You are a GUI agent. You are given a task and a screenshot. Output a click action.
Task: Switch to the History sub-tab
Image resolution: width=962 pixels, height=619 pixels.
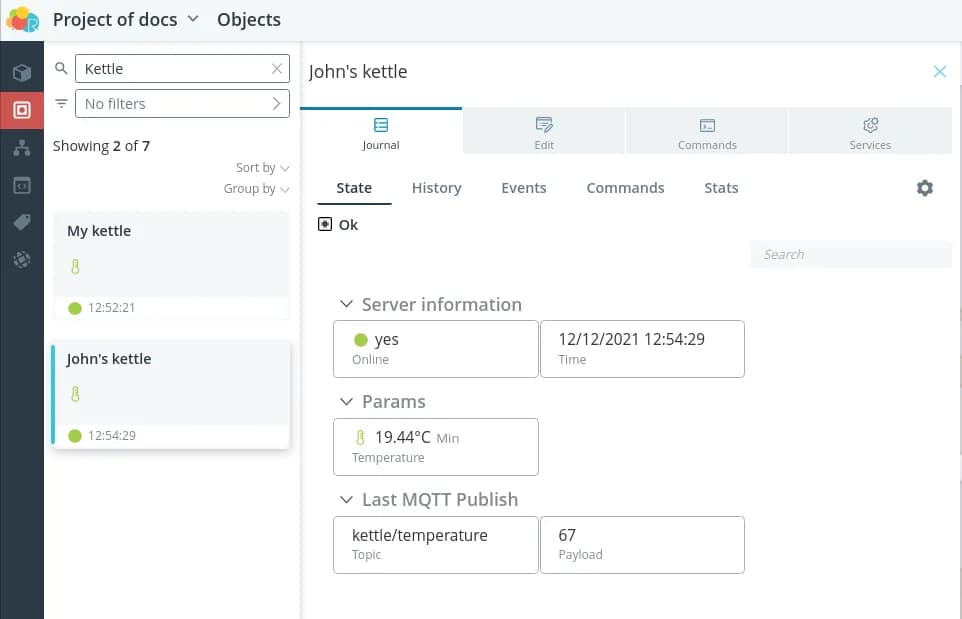pos(436,188)
